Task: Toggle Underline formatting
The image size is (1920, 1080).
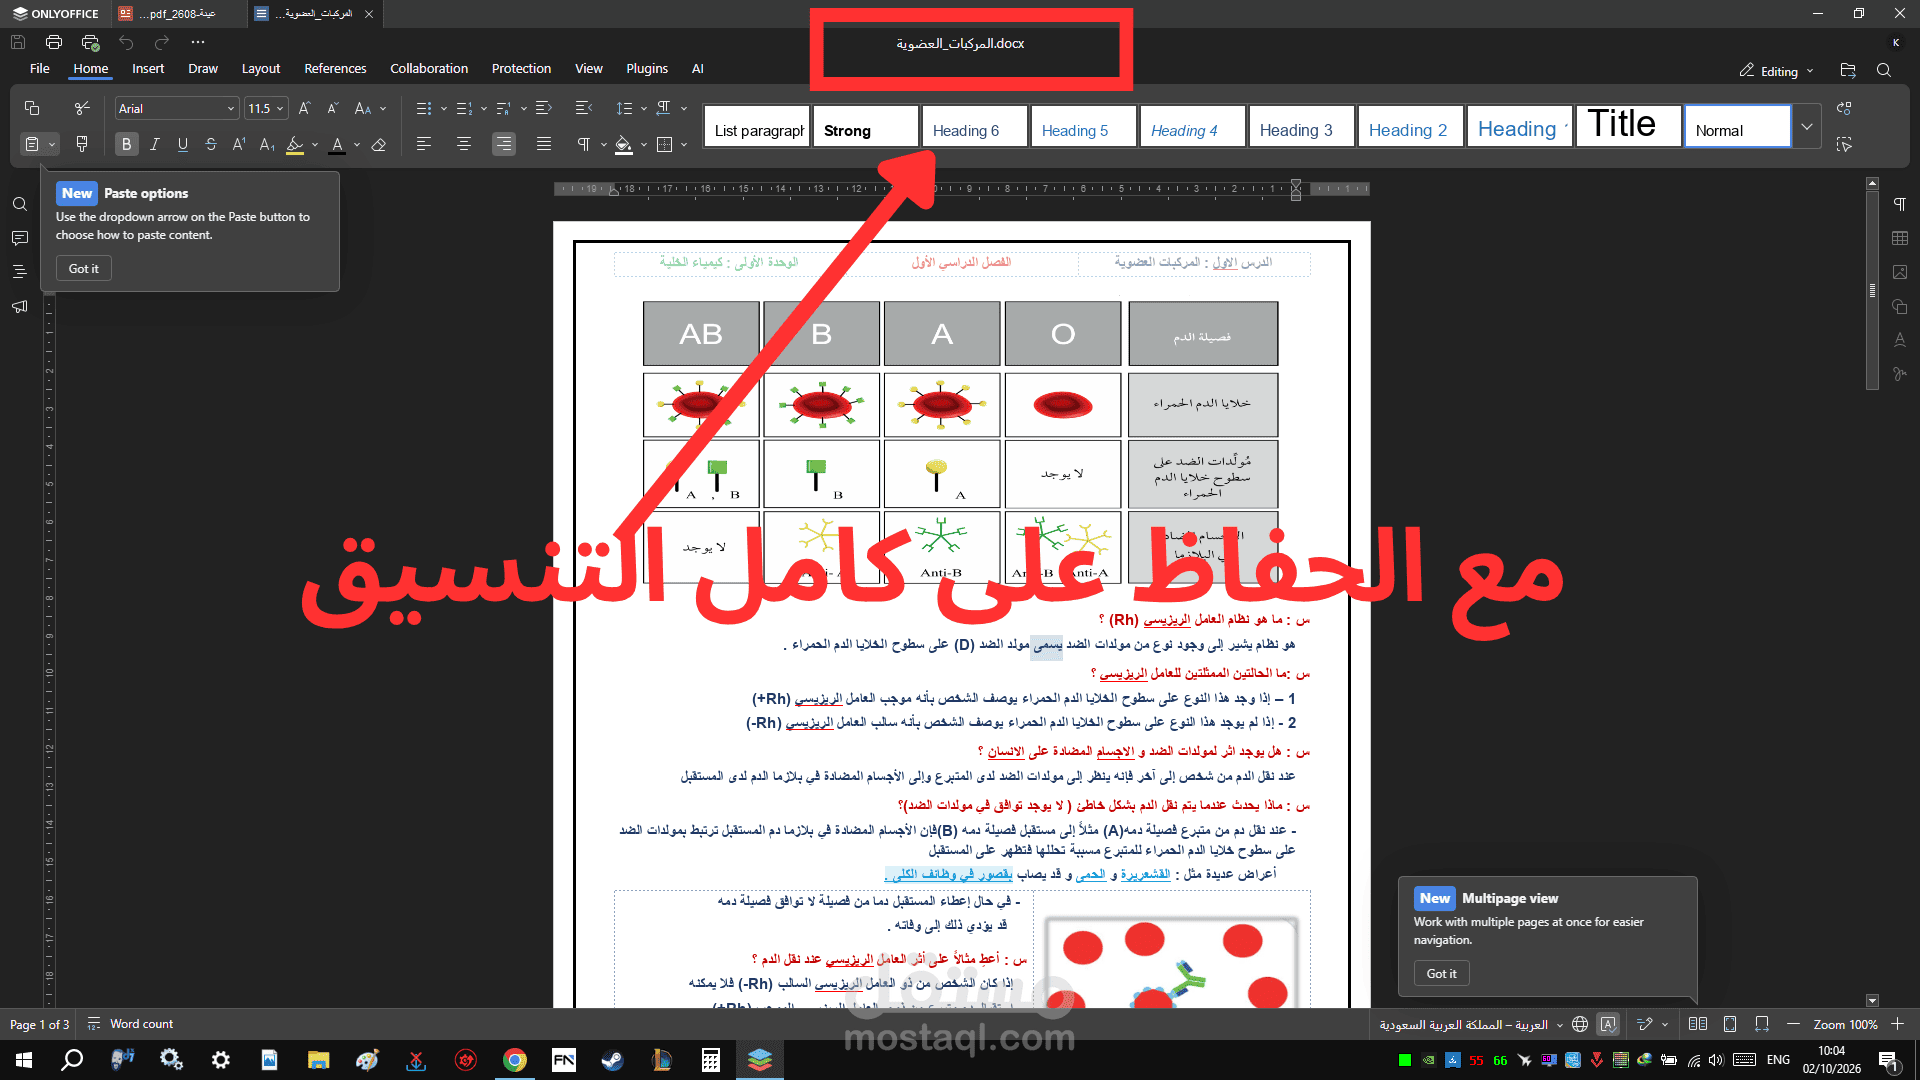Action: point(182,144)
